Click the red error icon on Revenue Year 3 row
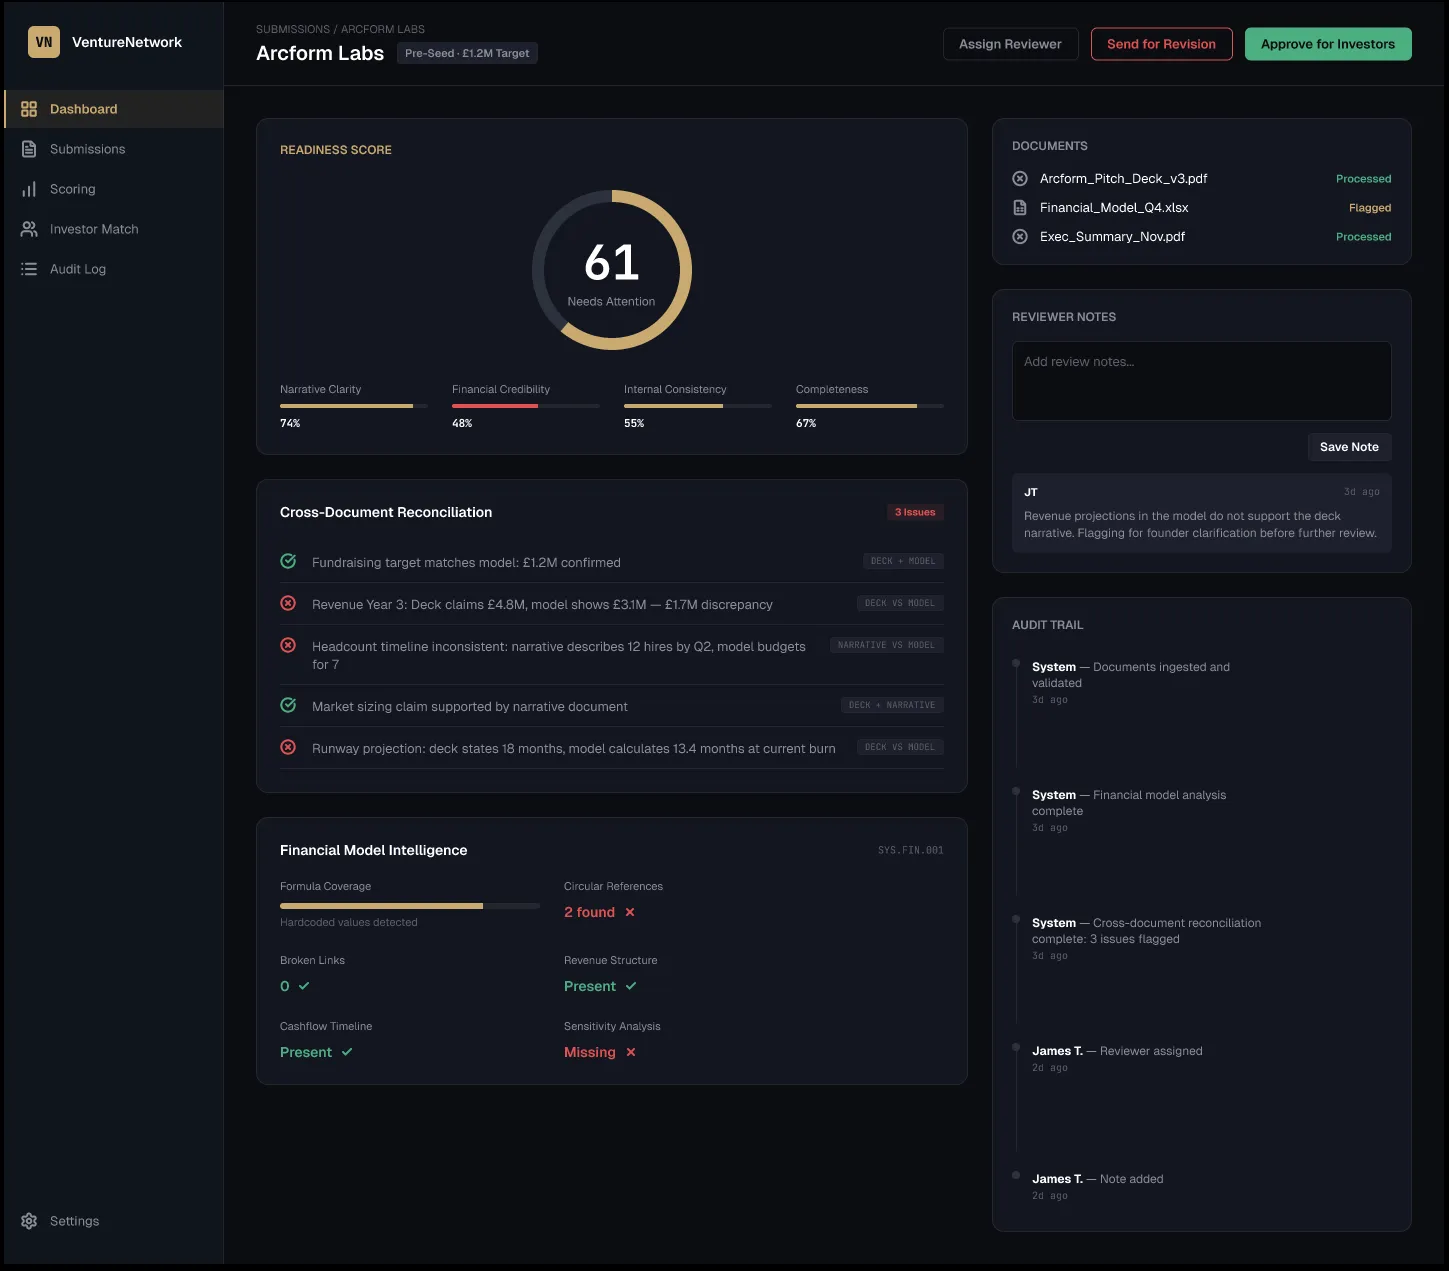 pos(288,603)
